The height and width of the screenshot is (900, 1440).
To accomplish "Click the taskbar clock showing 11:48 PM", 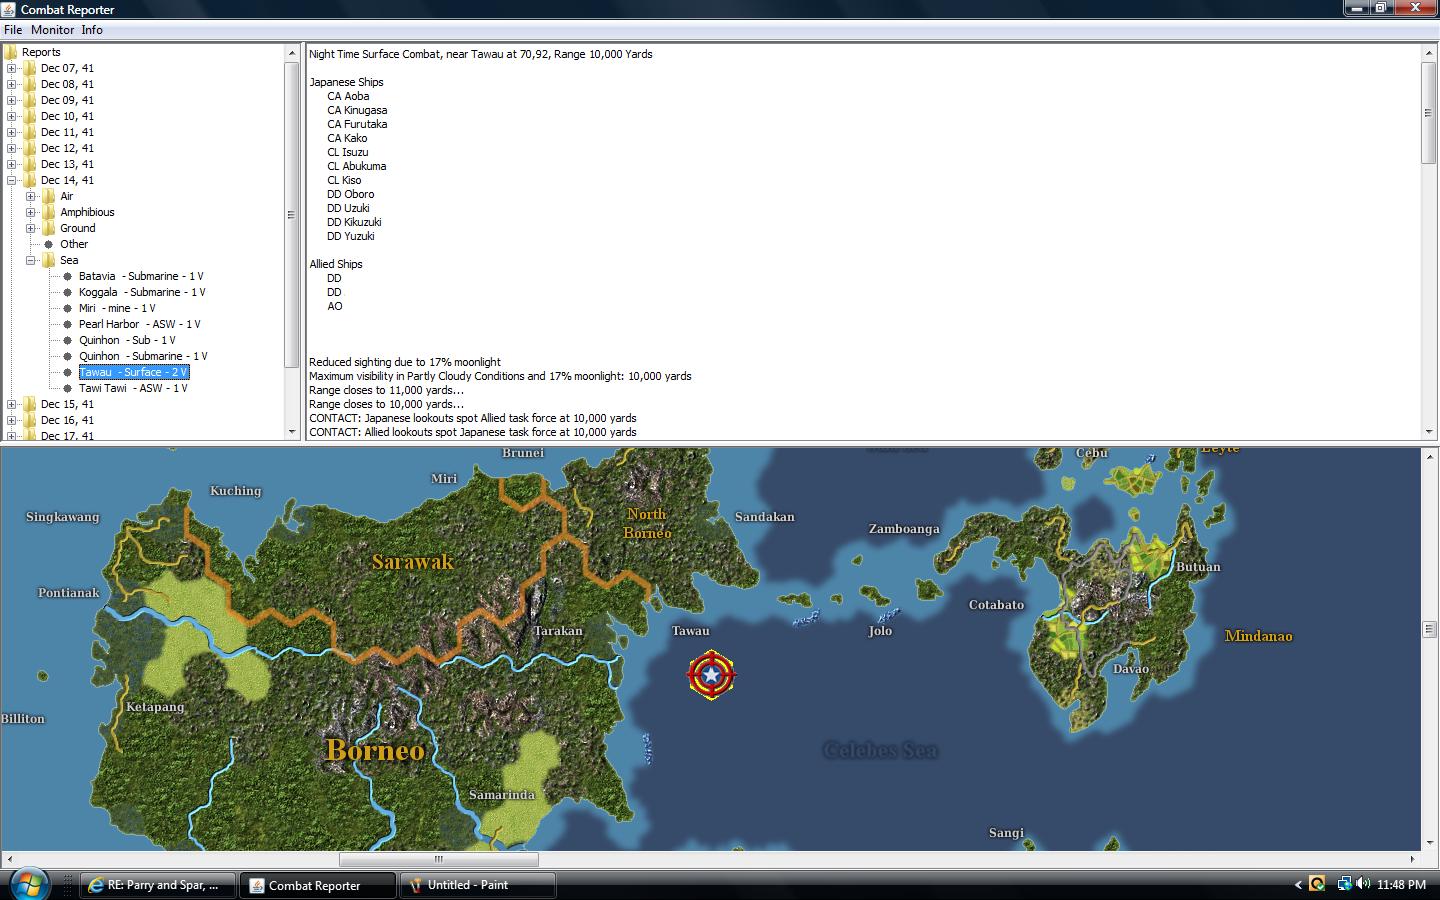I will [x=1401, y=885].
